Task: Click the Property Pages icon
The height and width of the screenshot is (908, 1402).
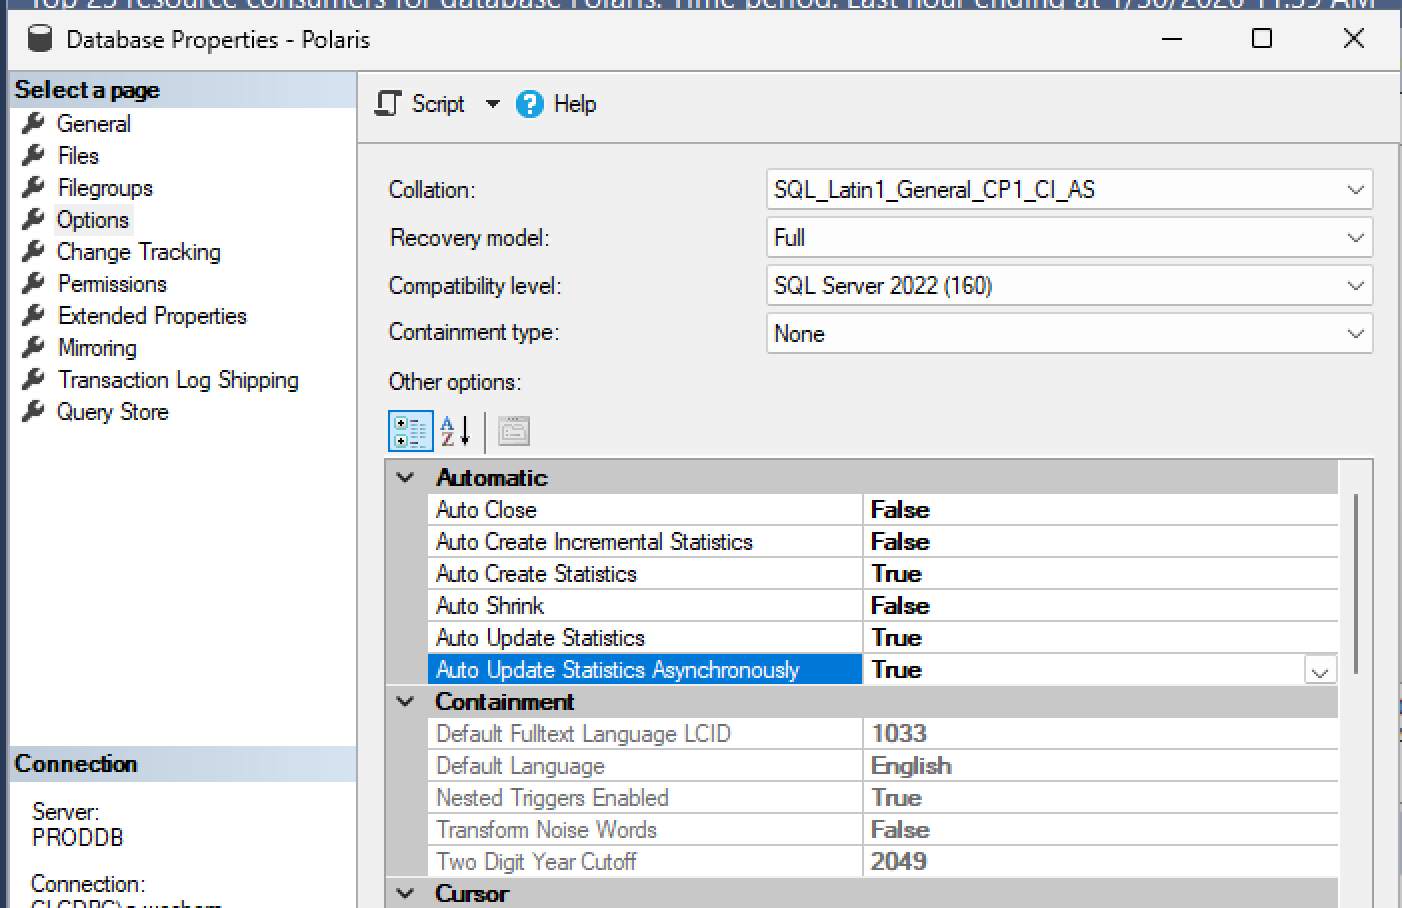Action: click(x=514, y=432)
